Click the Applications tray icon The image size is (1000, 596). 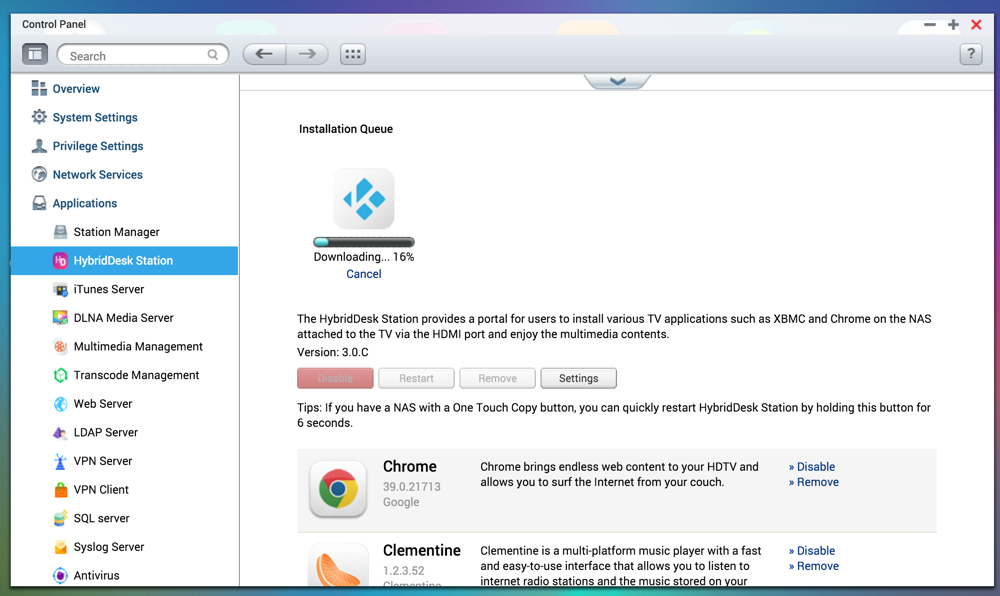click(39, 203)
